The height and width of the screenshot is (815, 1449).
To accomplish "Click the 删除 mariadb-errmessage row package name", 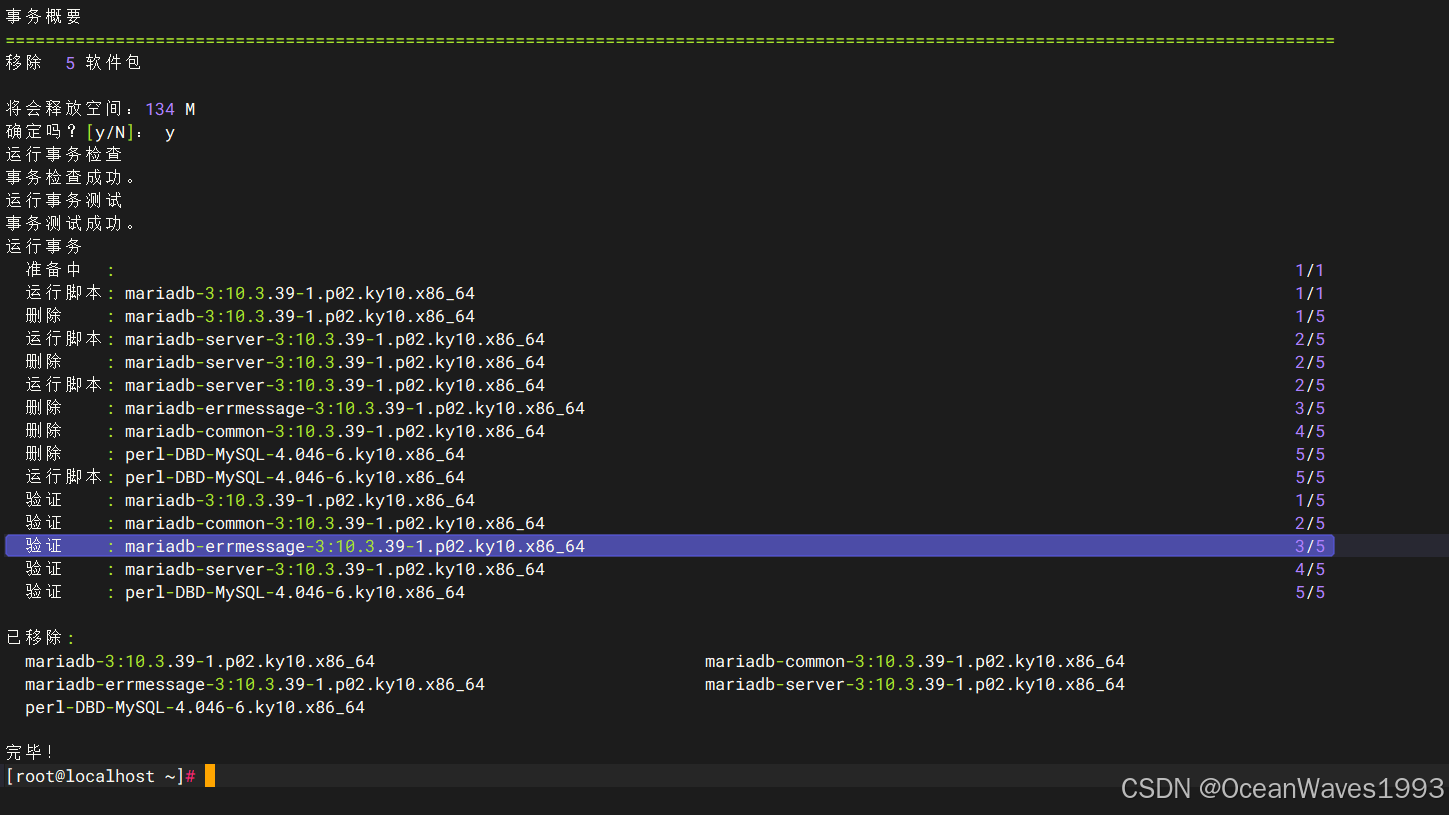I will click(355, 408).
